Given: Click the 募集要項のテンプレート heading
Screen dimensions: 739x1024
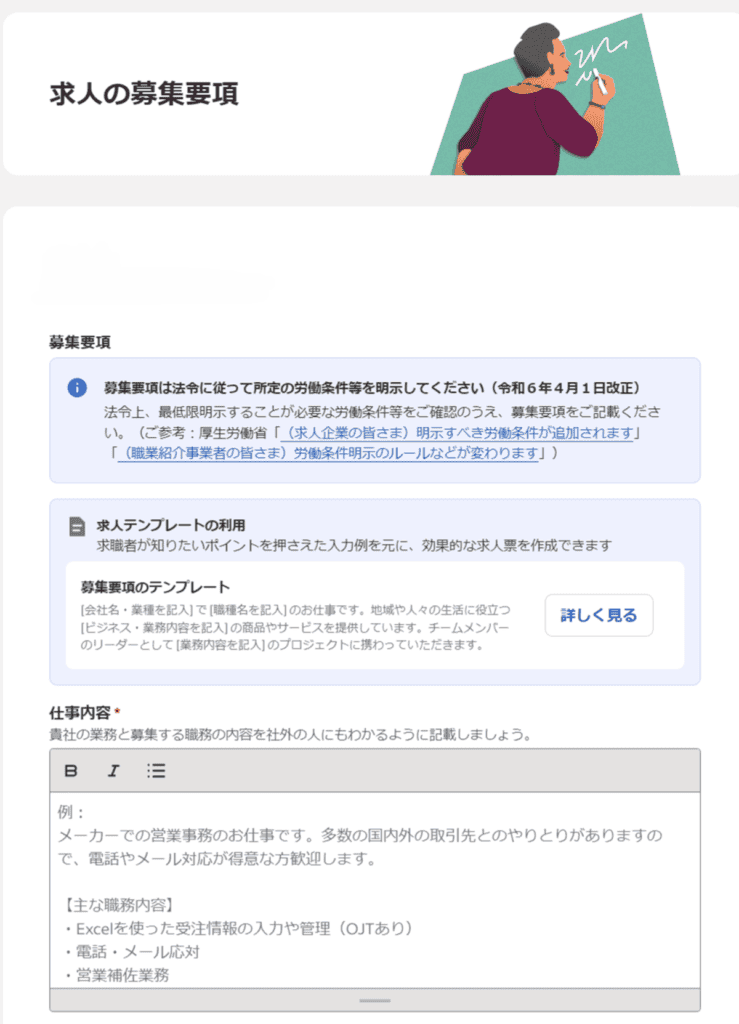Looking at the screenshot, I should (x=155, y=587).
